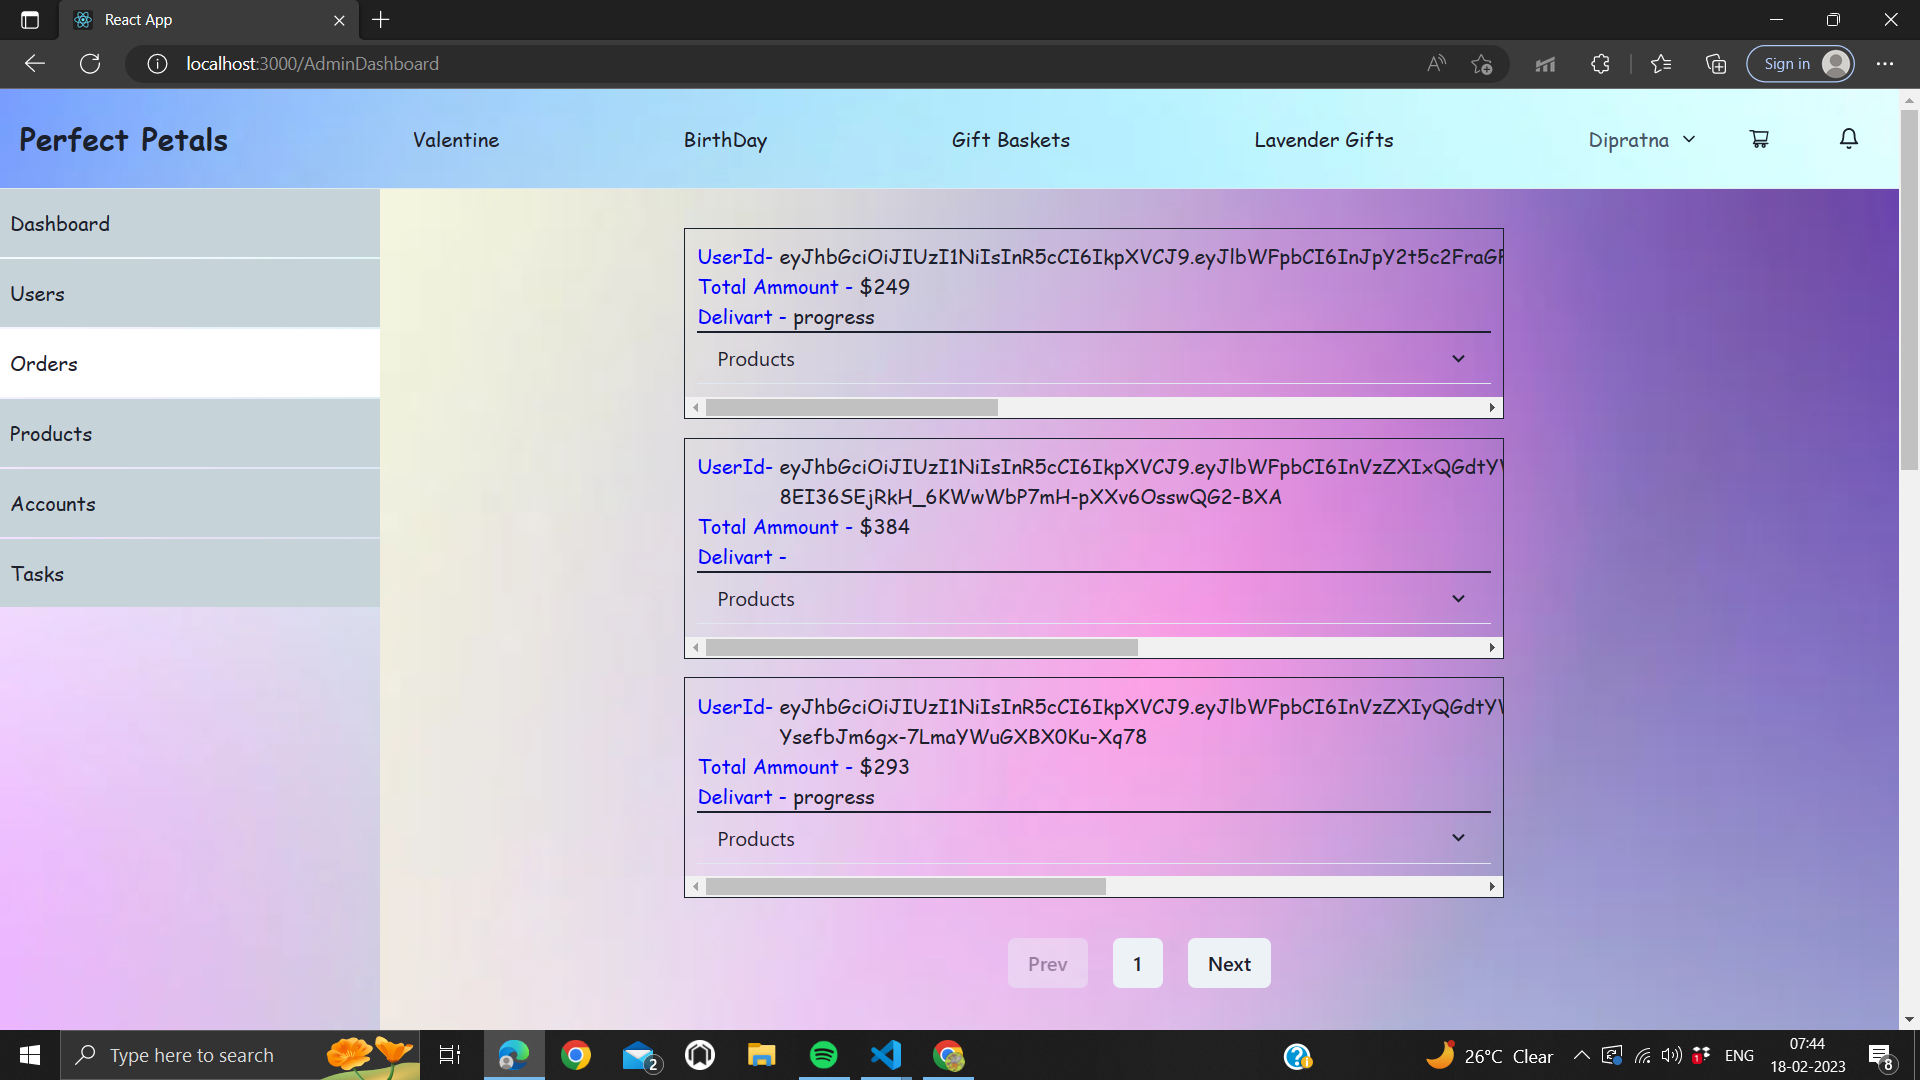Add page to favorites star icon
Viewport: 1920px width, 1080px height.
click(x=1481, y=64)
